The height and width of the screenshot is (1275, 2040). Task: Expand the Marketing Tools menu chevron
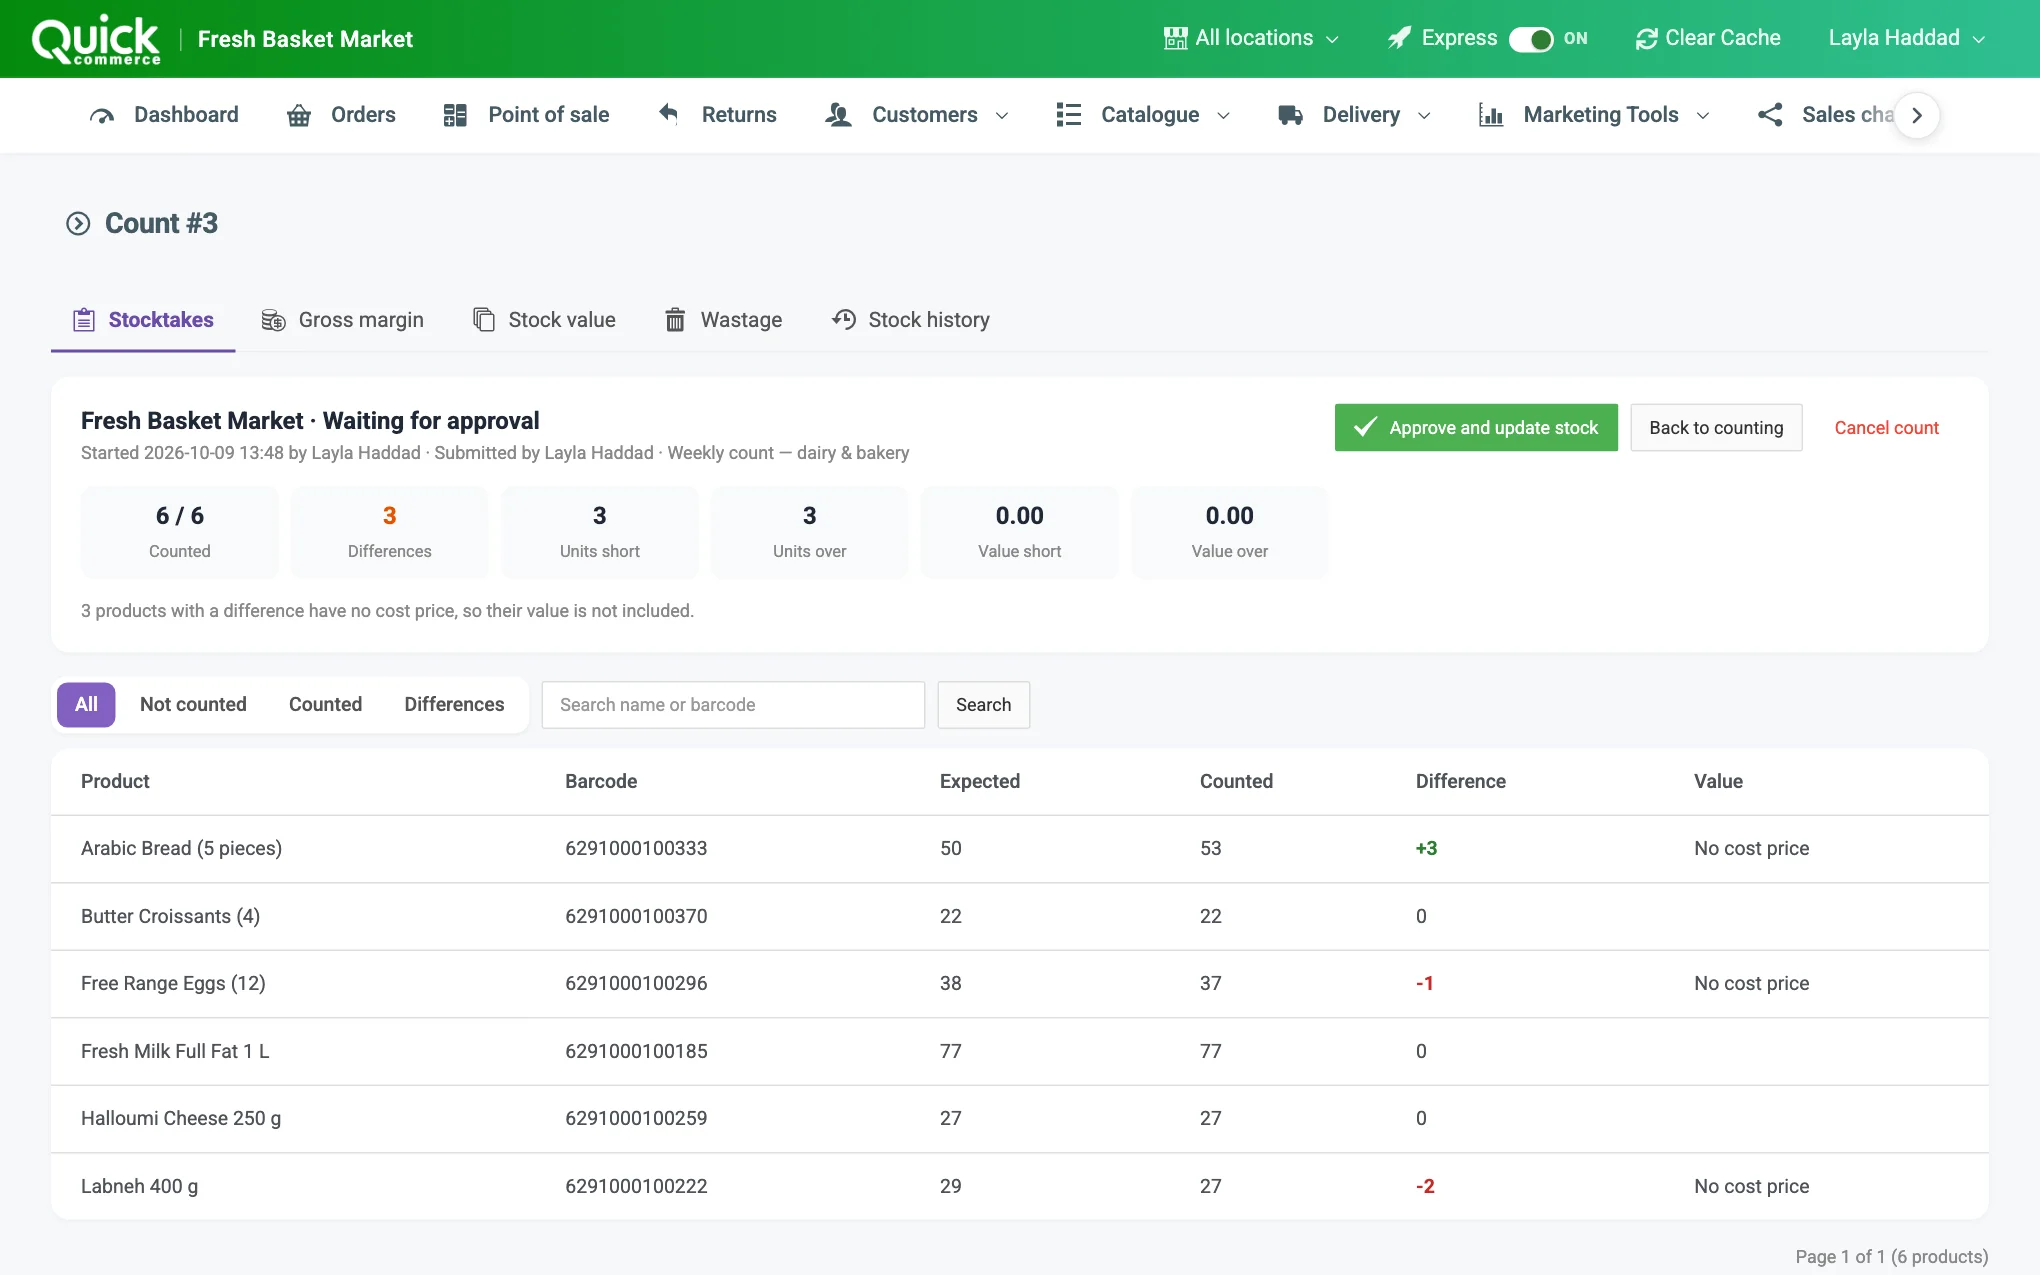pos(1703,116)
